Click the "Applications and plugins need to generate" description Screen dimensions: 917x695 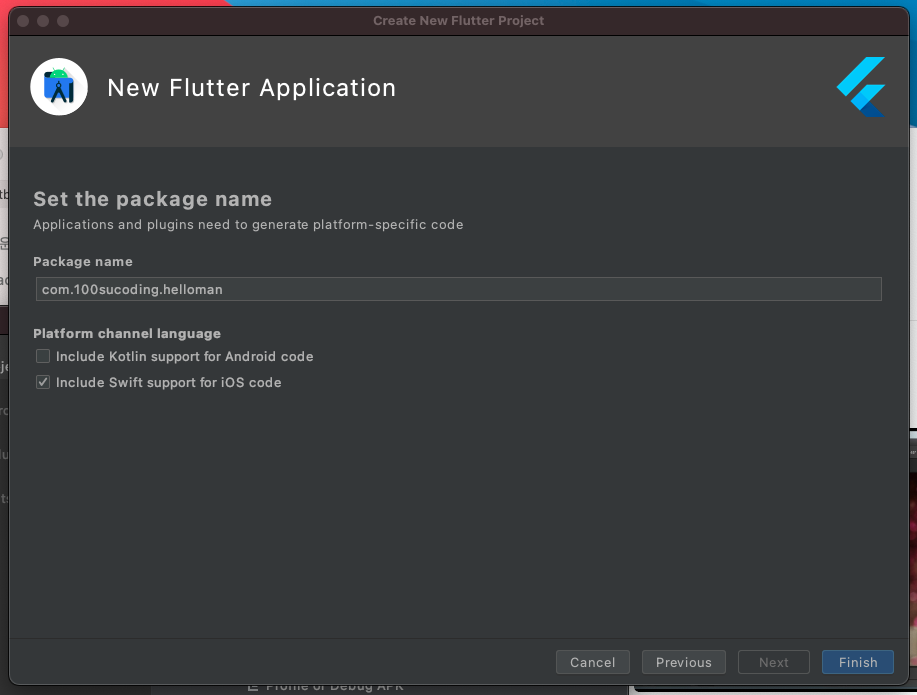point(249,225)
